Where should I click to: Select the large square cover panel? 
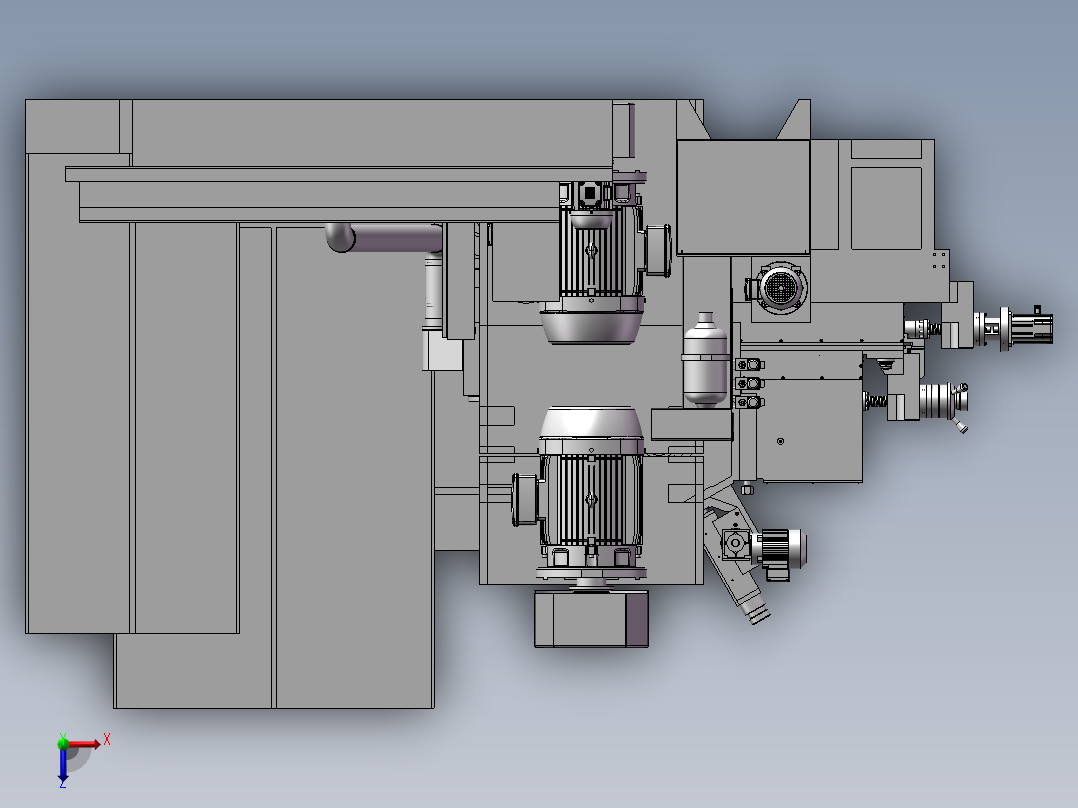coord(742,197)
